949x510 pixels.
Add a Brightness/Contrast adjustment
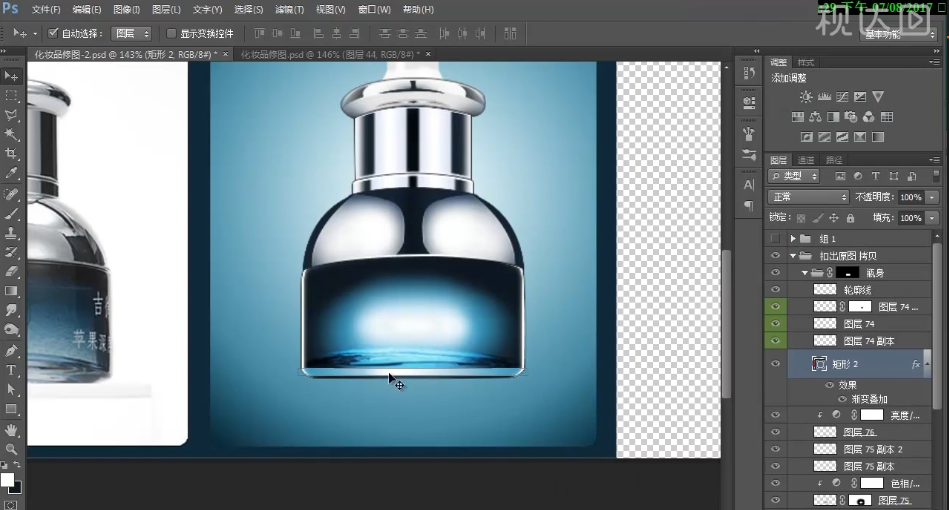(x=806, y=97)
